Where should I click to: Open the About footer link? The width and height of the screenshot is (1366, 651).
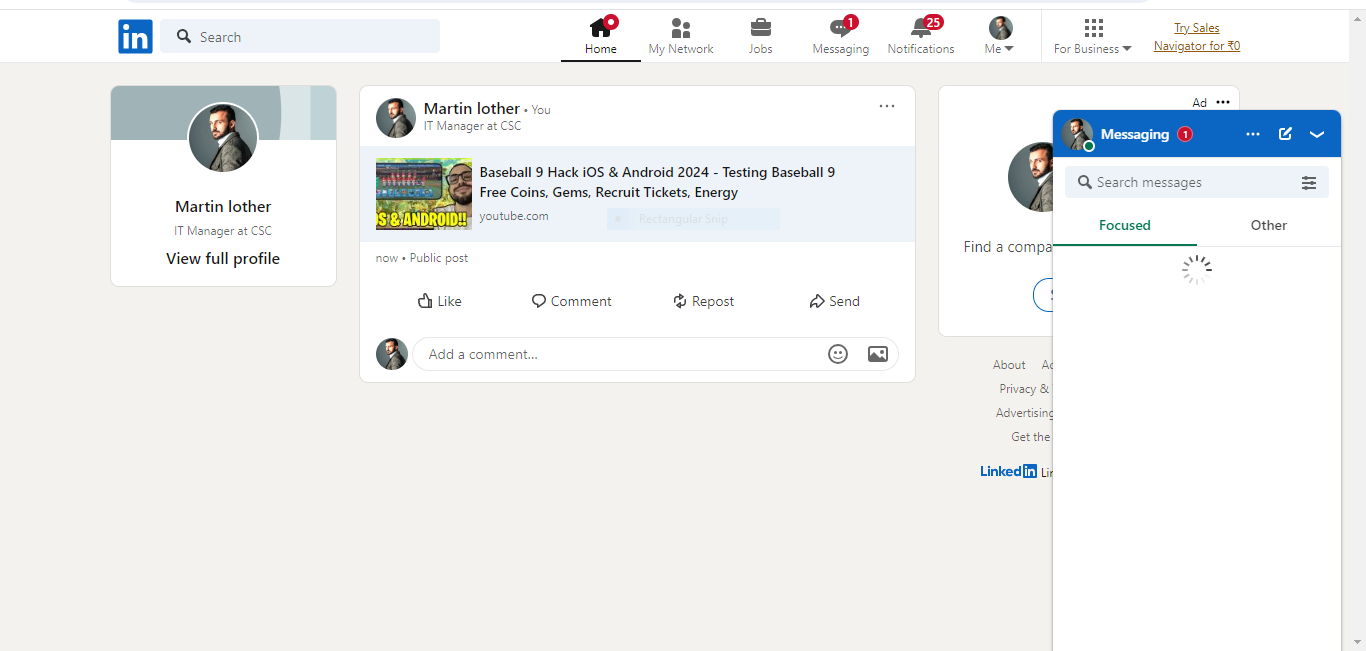click(1009, 365)
